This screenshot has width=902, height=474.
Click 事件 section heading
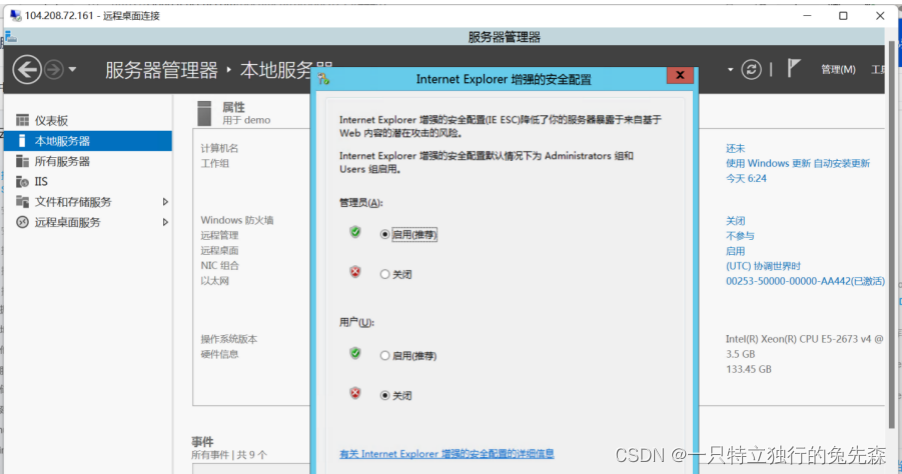tap(202, 442)
